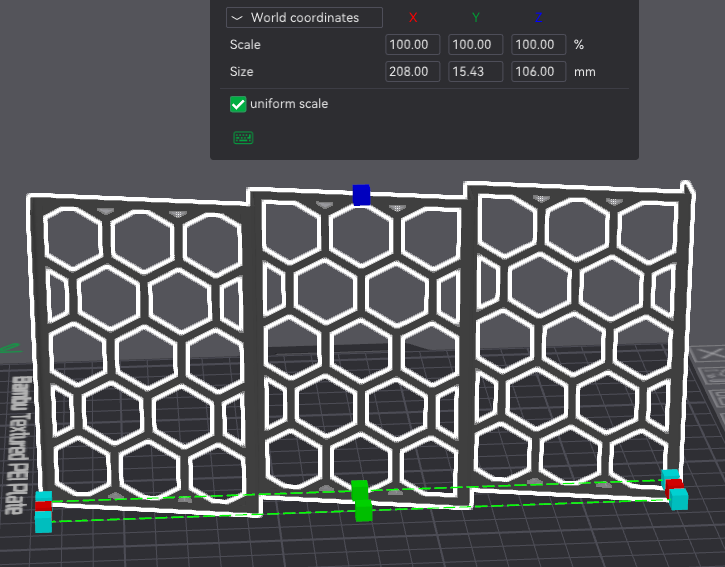Grab the blue Z-axis scale handle
The image size is (725, 567).
[362, 195]
